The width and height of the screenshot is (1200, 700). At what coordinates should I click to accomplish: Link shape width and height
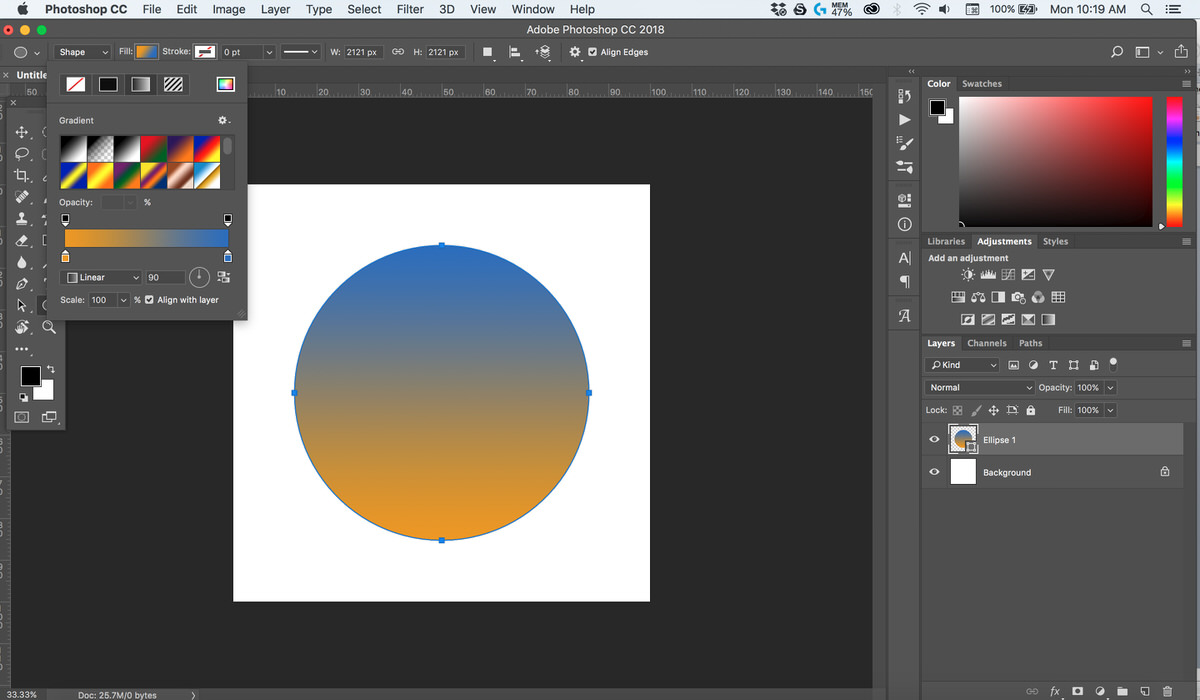click(x=397, y=52)
